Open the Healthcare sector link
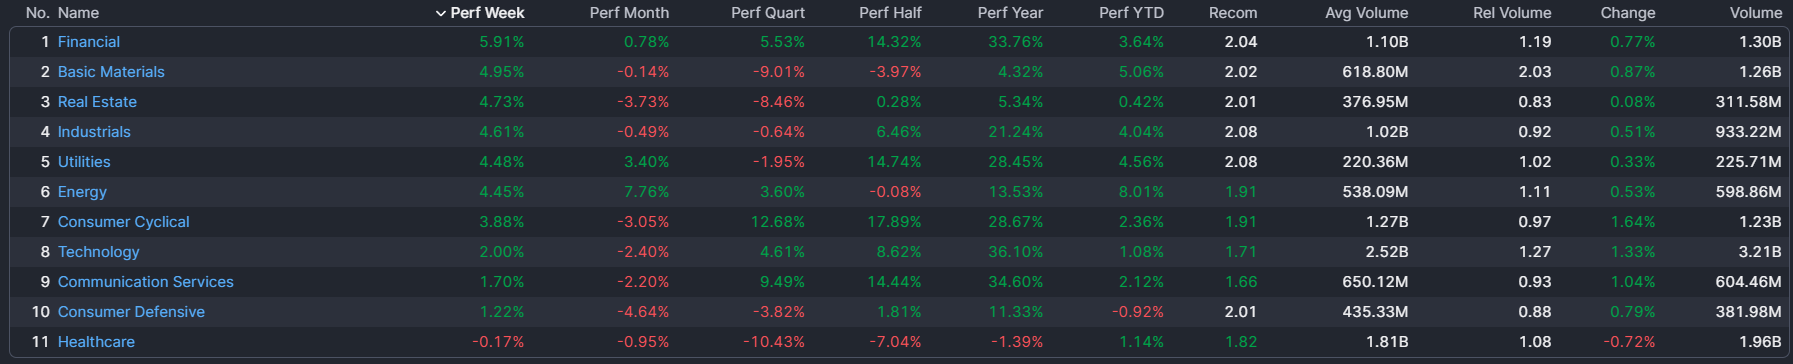 tap(96, 342)
